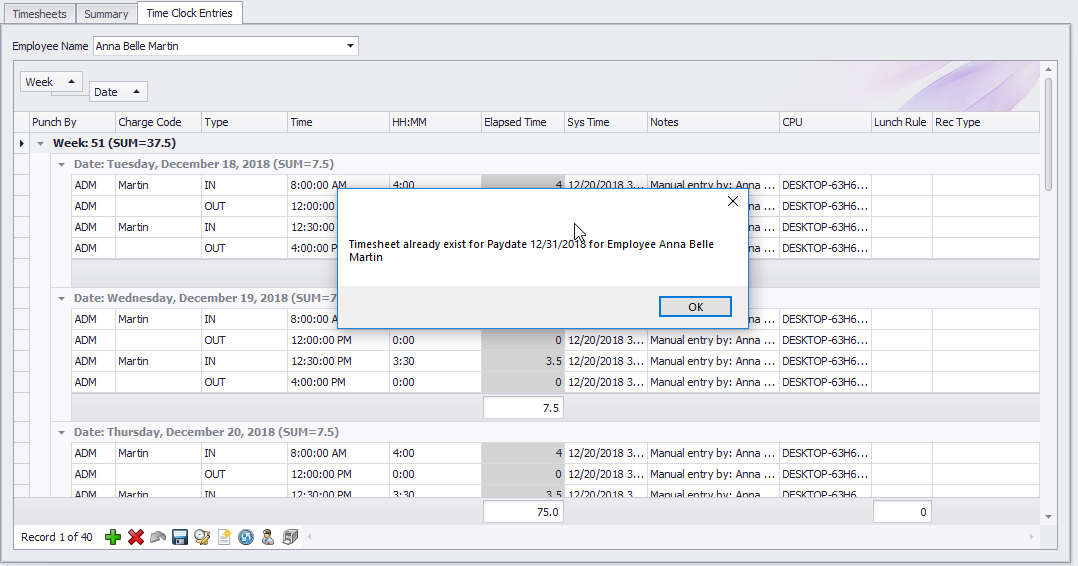Screen dimensions: 1078x566
Task: Click the blue circular refresh icon
Action: click(246, 538)
